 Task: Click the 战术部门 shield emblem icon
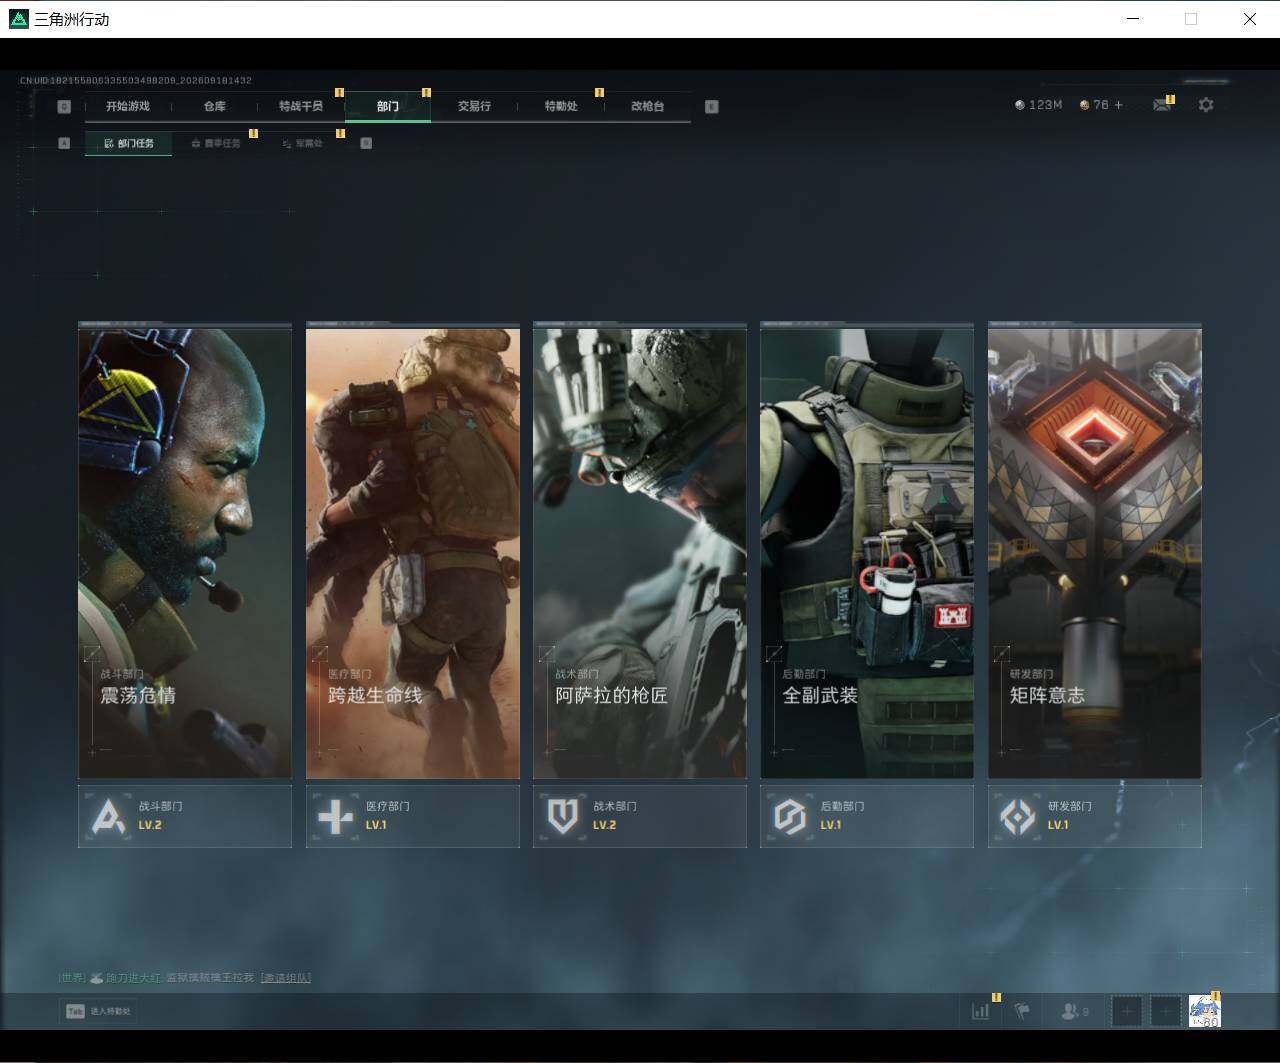click(563, 817)
